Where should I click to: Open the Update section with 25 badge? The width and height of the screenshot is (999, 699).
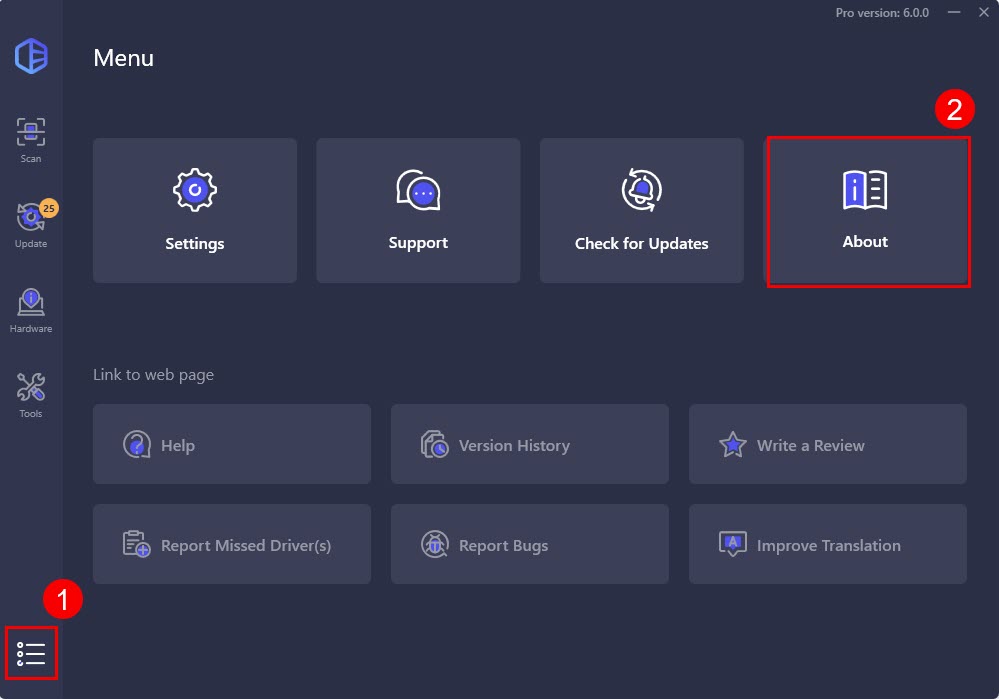(31, 224)
